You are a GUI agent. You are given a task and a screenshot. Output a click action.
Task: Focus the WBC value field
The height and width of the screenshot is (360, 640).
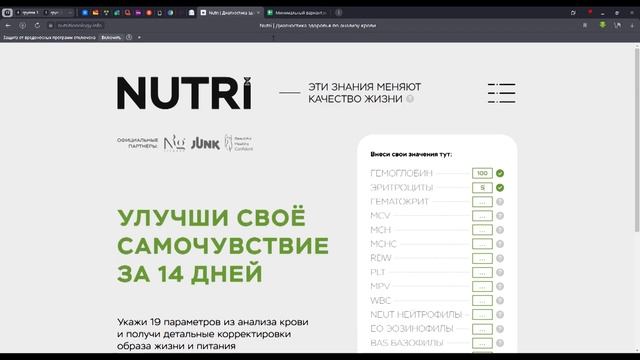point(482,300)
